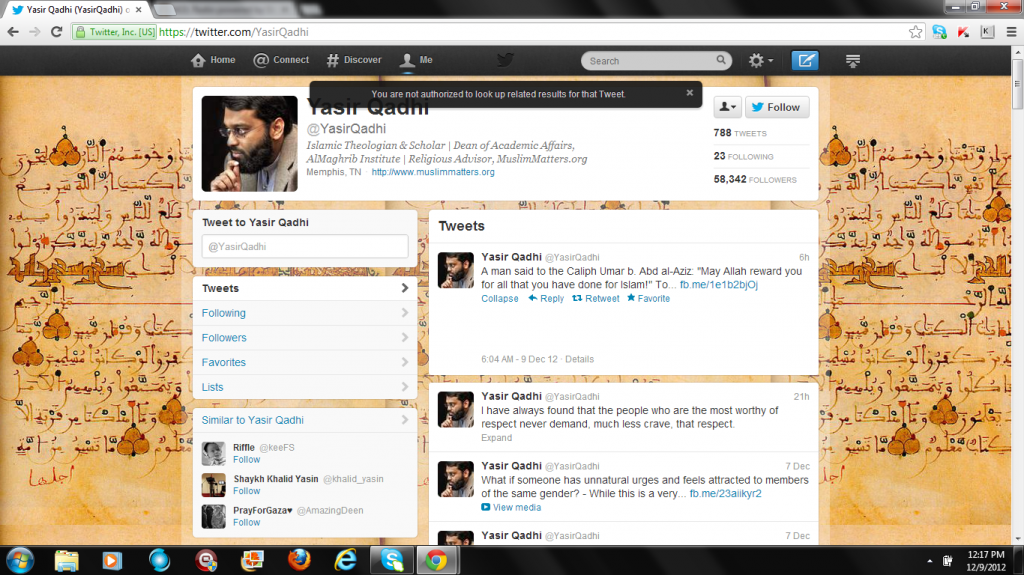Screen dimensions: 1024x575
Task: Follow Riffle @keeFS
Action: click(246, 459)
